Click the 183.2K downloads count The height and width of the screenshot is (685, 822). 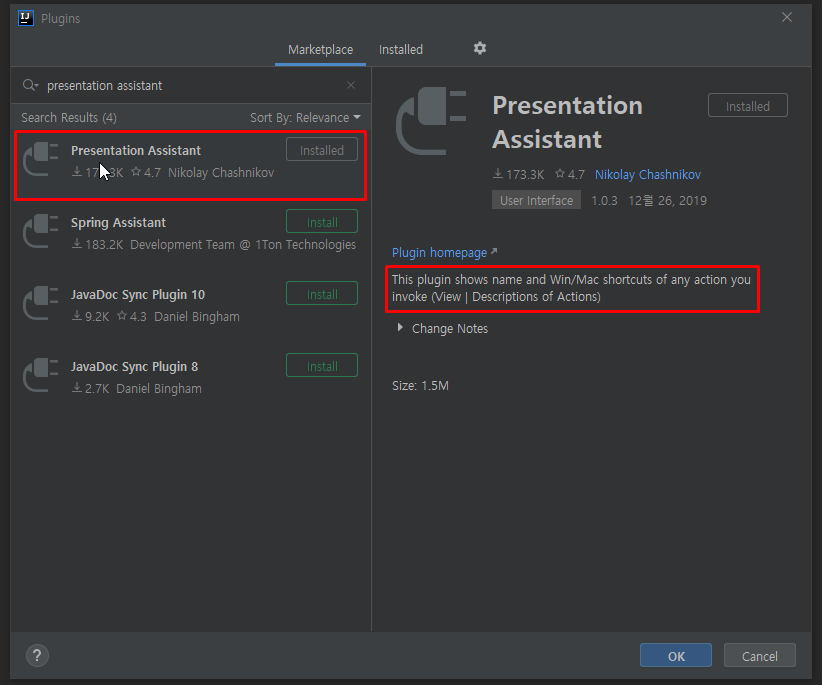98,245
